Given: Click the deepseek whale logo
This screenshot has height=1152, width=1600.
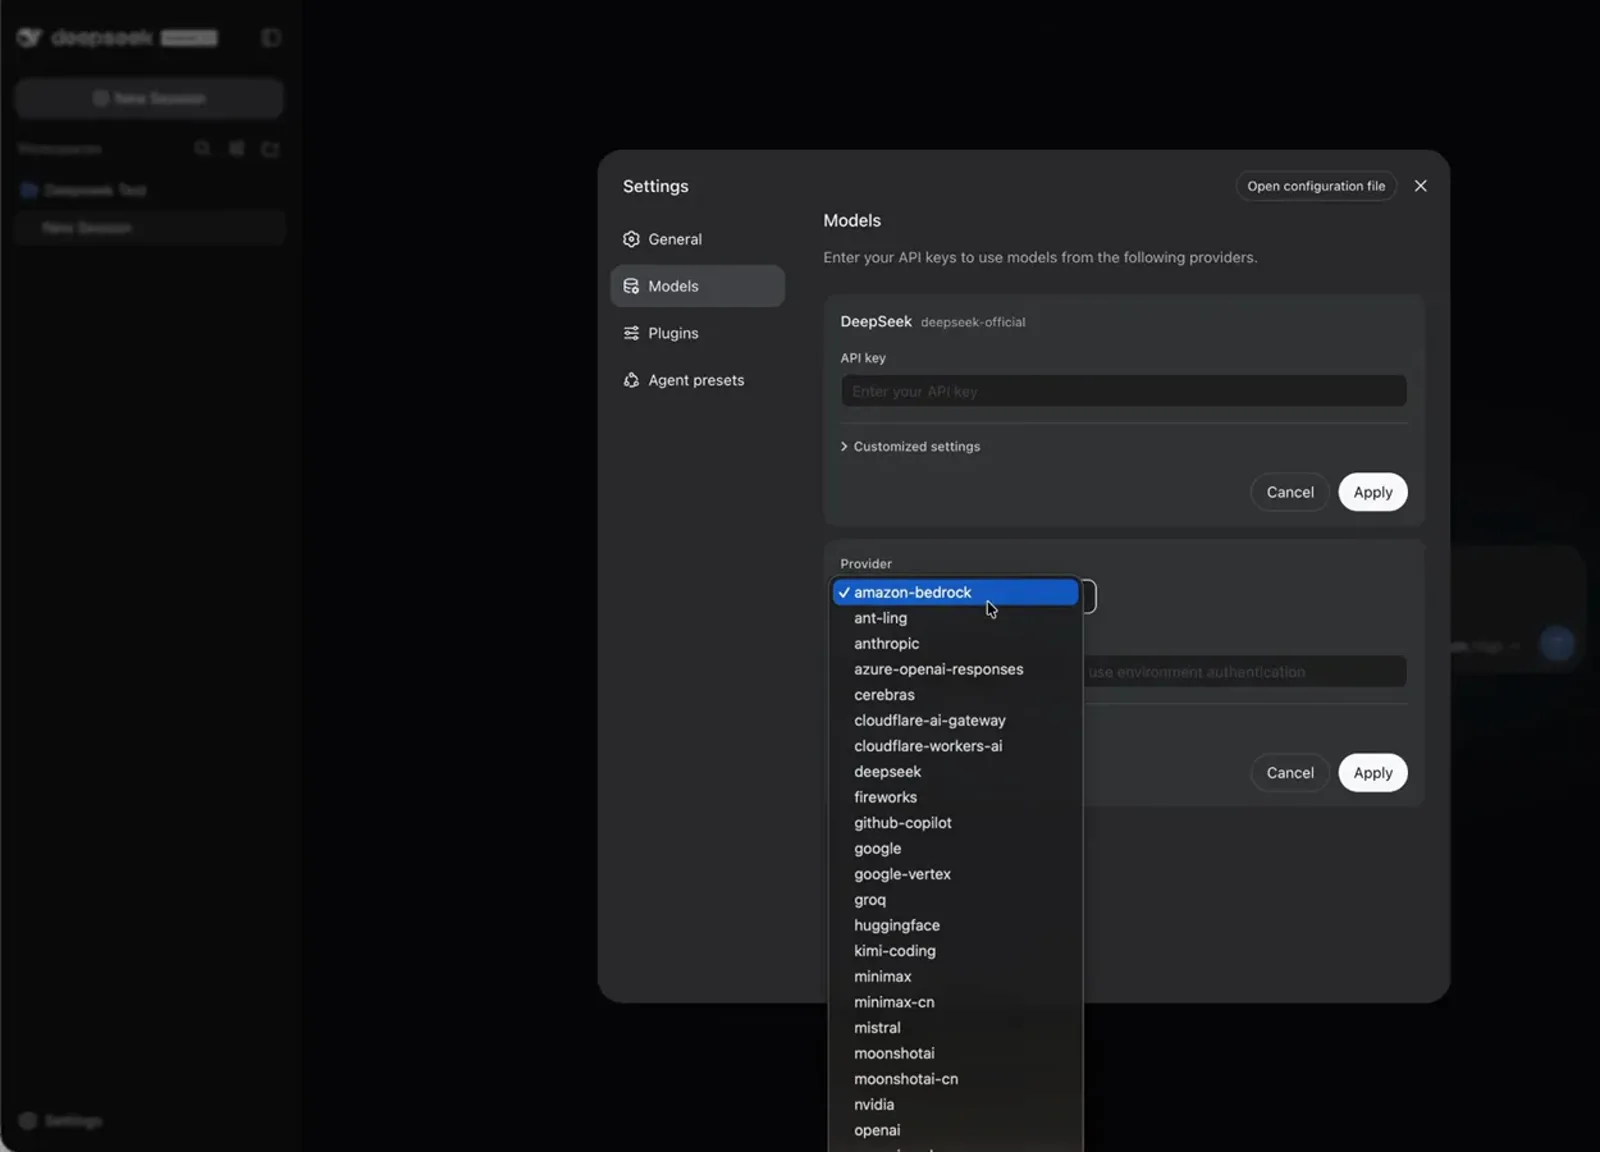Looking at the screenshot, I should coord(29,38).
